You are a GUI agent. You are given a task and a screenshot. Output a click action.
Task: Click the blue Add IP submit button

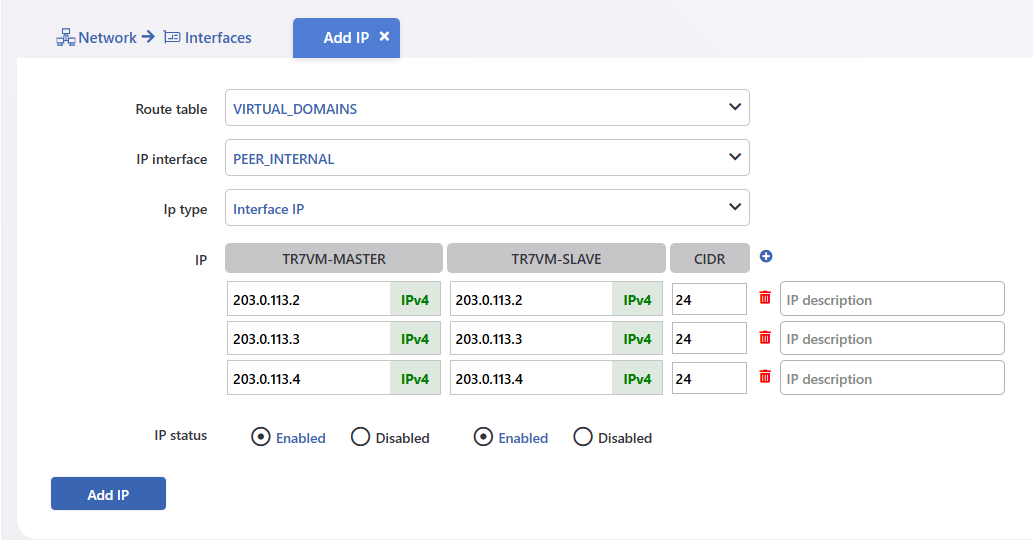point(109,494)
